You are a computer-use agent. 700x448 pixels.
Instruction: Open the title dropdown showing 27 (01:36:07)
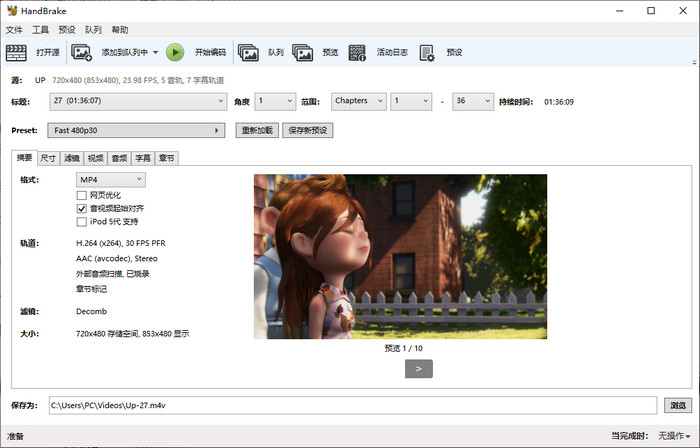pyautogui.click(x=138, y=101)
